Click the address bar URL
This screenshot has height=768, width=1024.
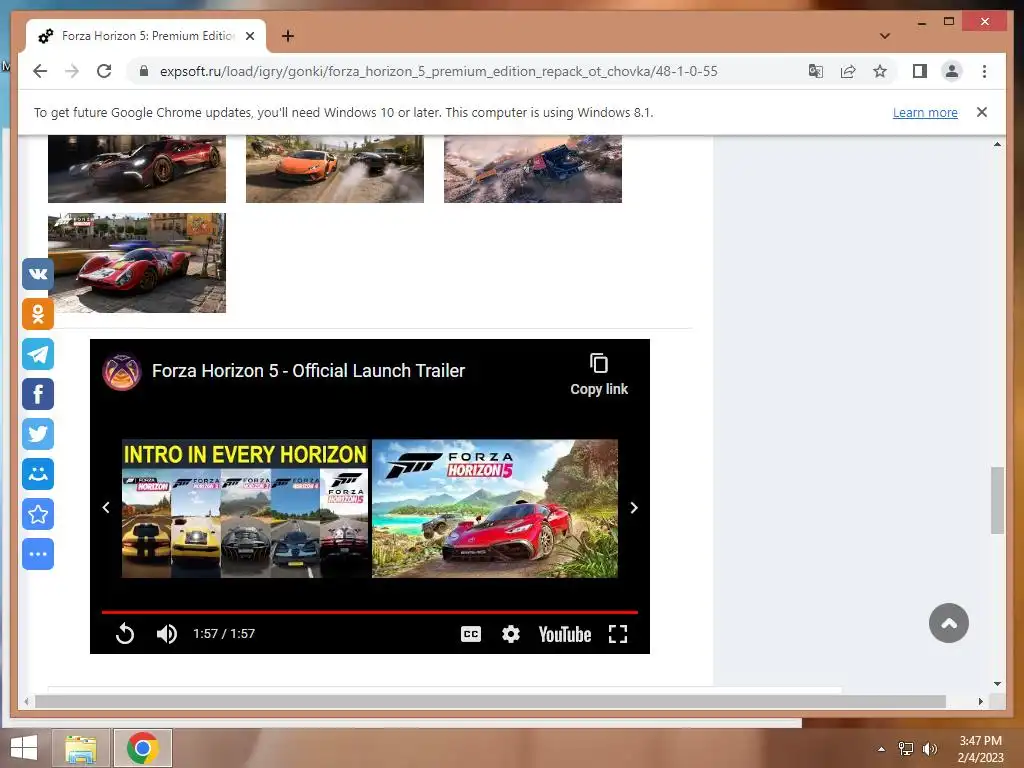[x=438, y=71]
